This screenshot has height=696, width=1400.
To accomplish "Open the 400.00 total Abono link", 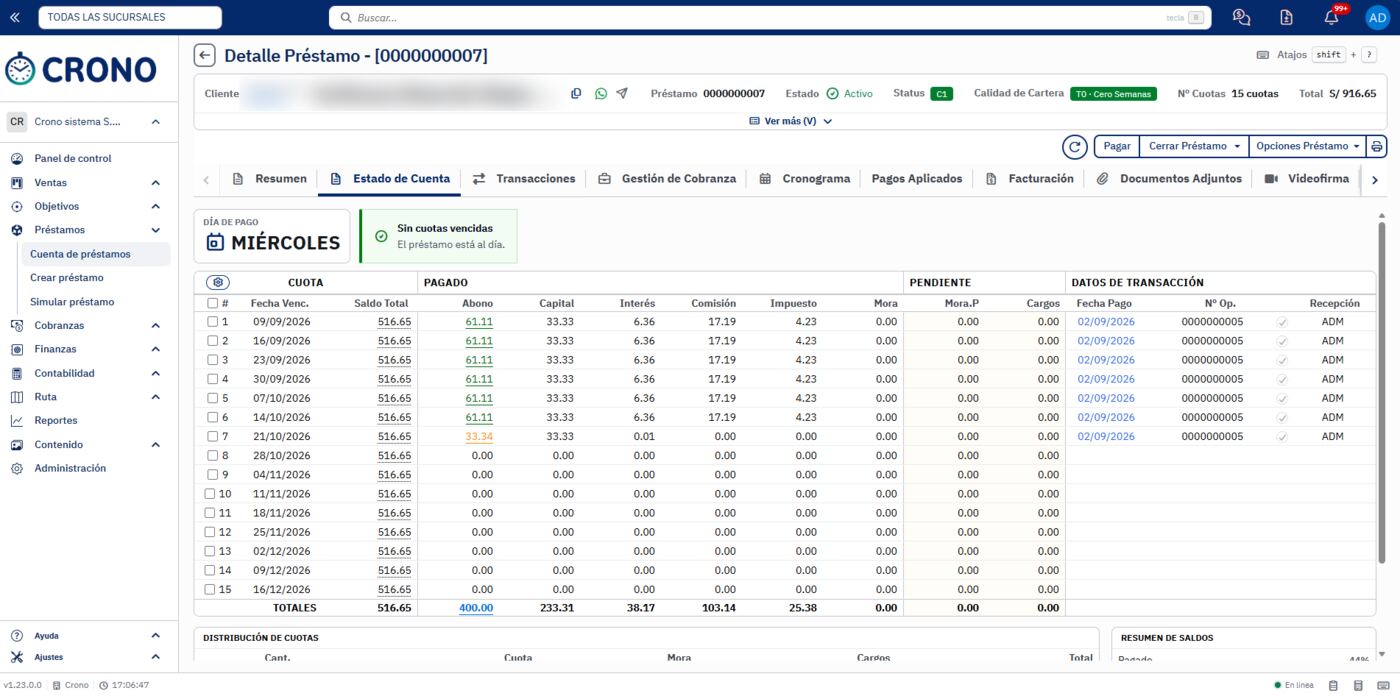I will pos(476,608).
